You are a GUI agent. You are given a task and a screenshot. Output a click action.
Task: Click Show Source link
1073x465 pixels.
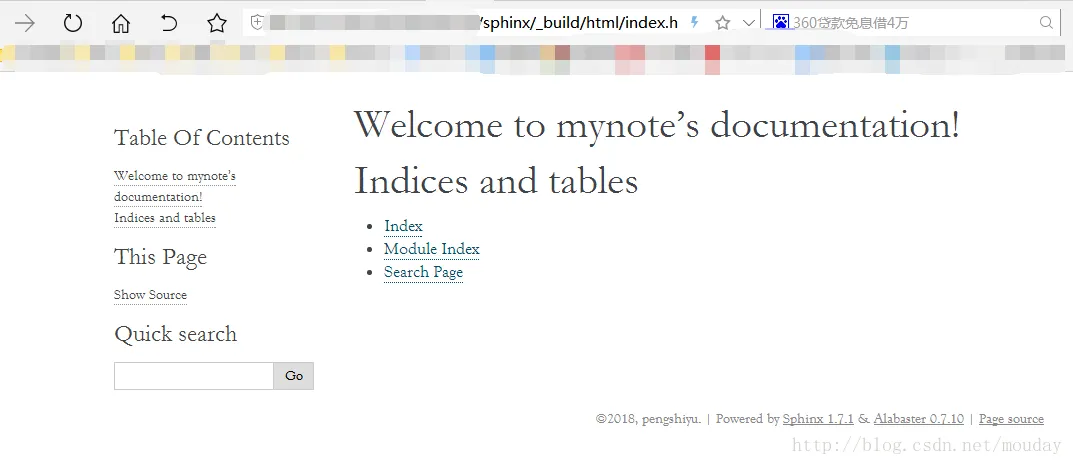tap(150, 295)
